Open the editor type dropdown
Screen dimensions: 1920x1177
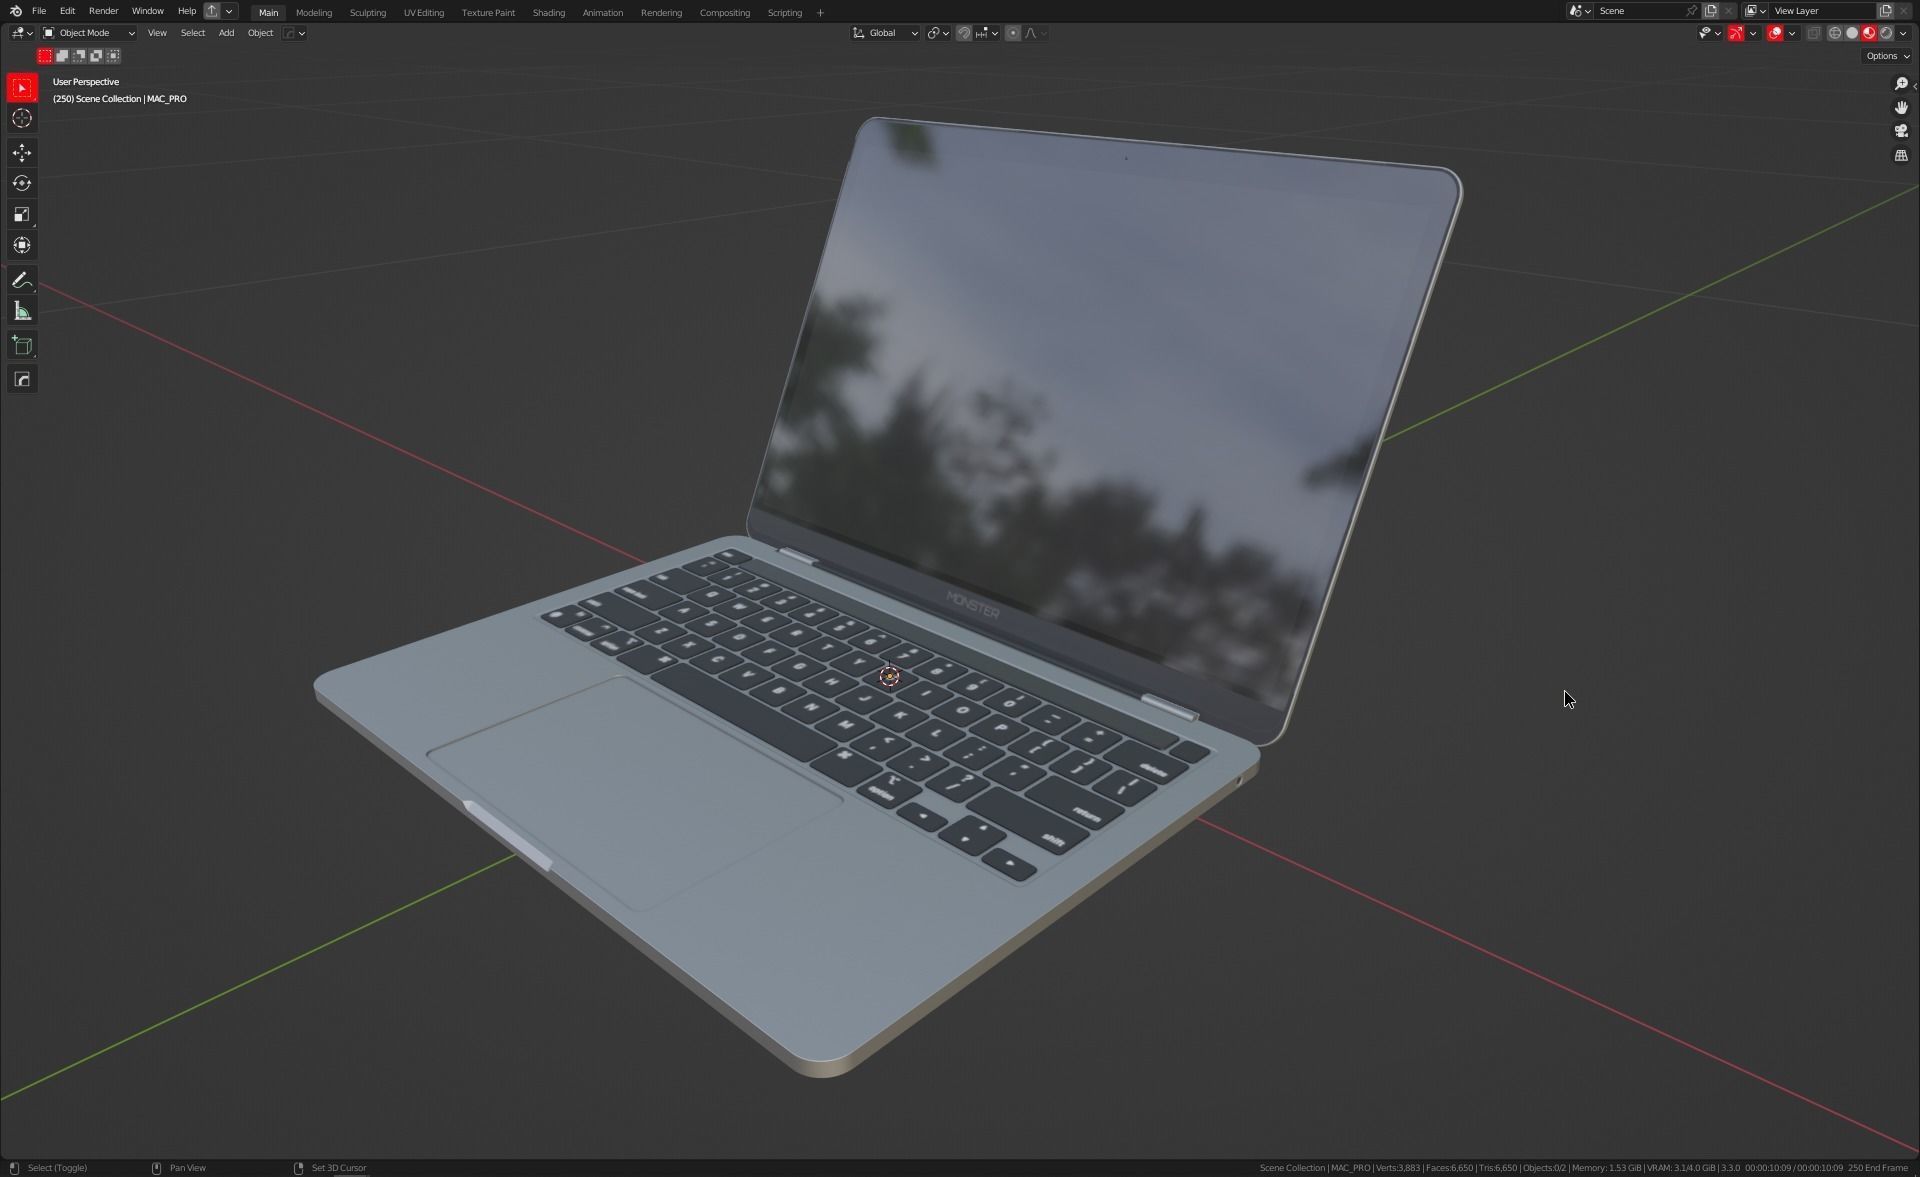point(22,33)
